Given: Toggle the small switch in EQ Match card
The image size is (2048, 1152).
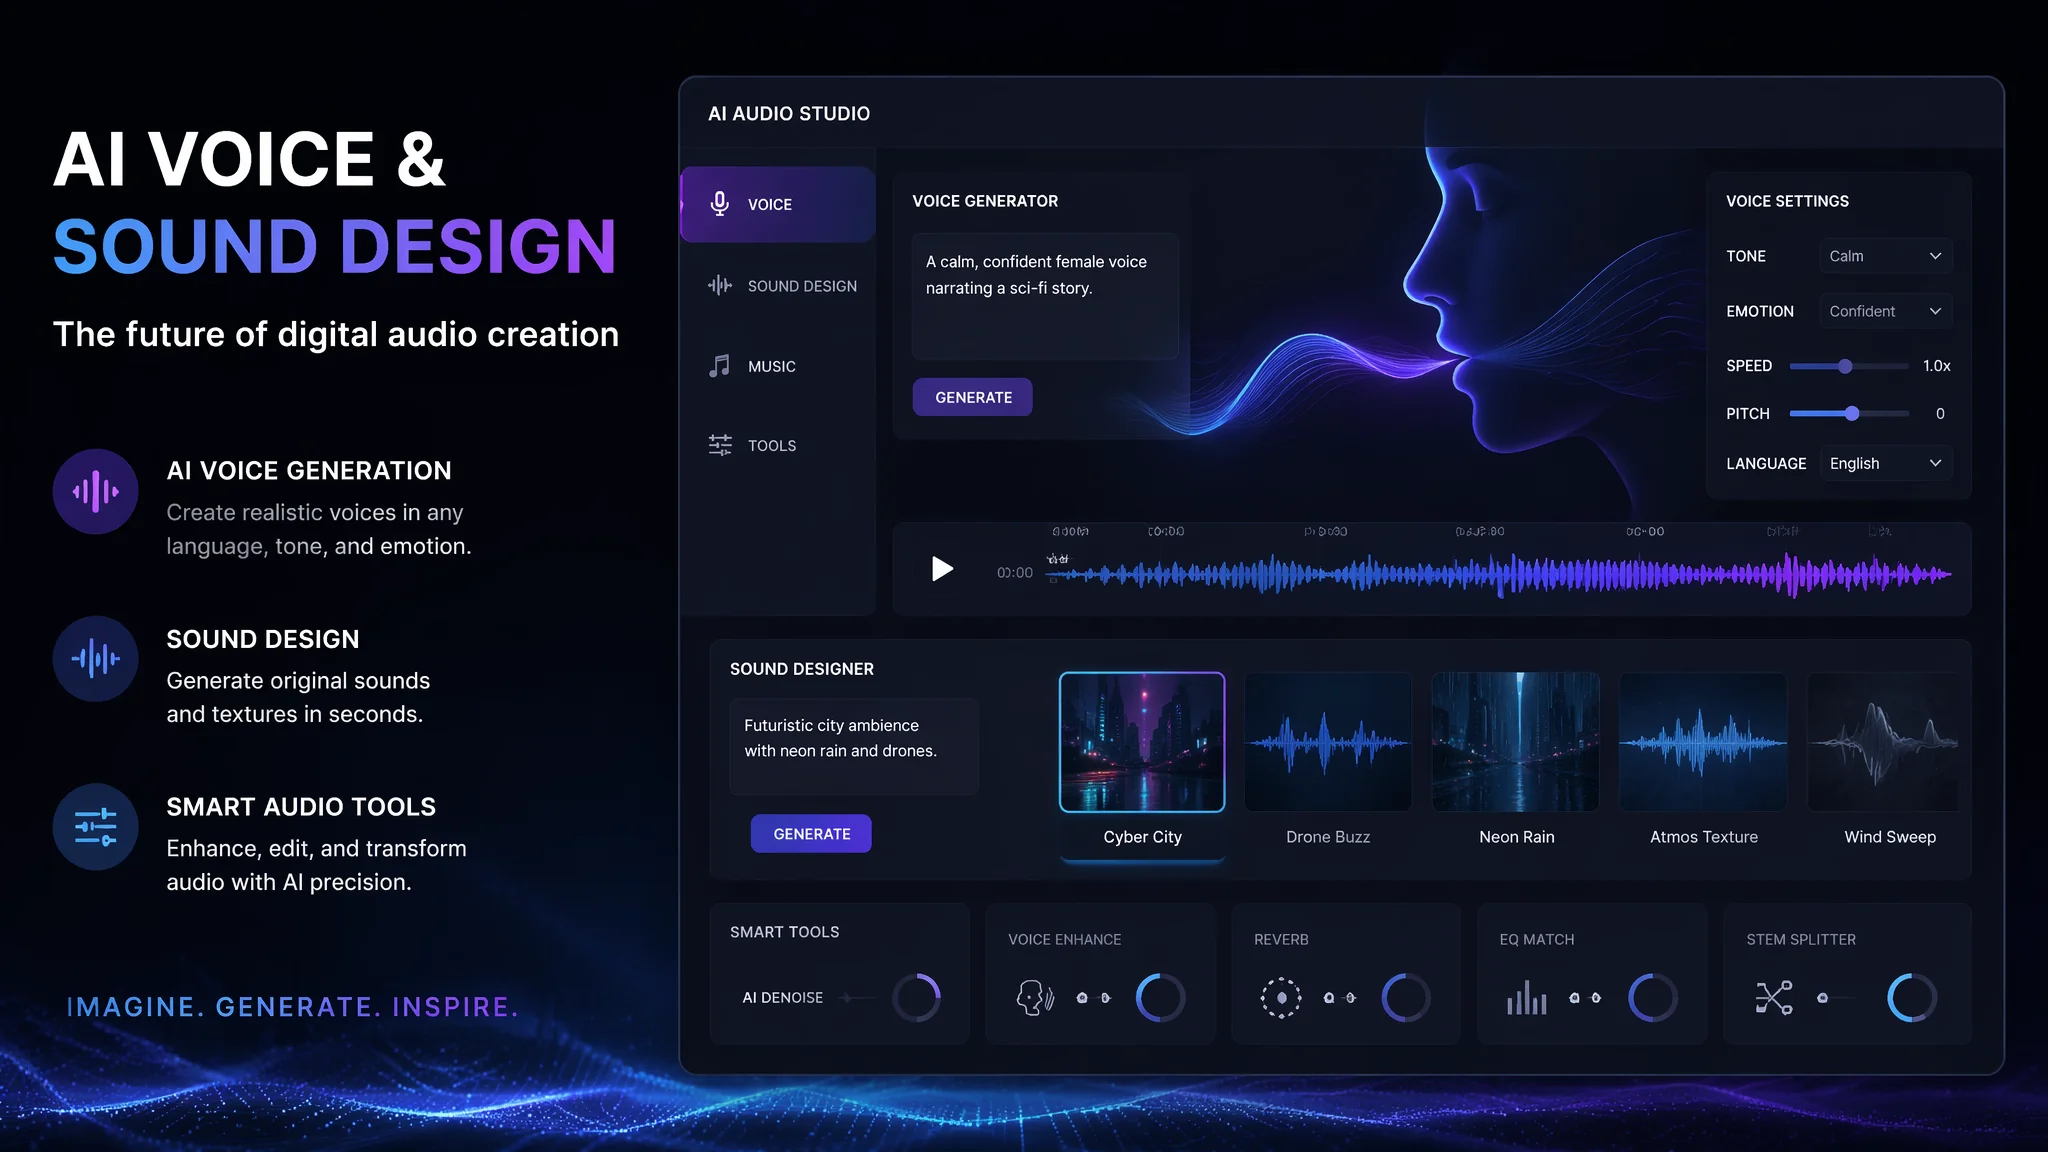Looking at the screenshot, I should [1585, 998].
